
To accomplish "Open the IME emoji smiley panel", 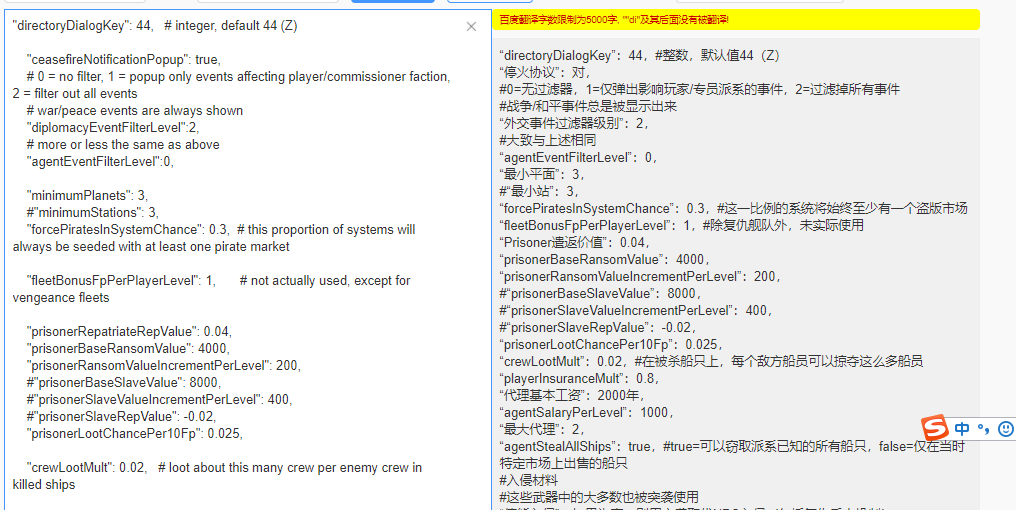I will (1005, 429).
